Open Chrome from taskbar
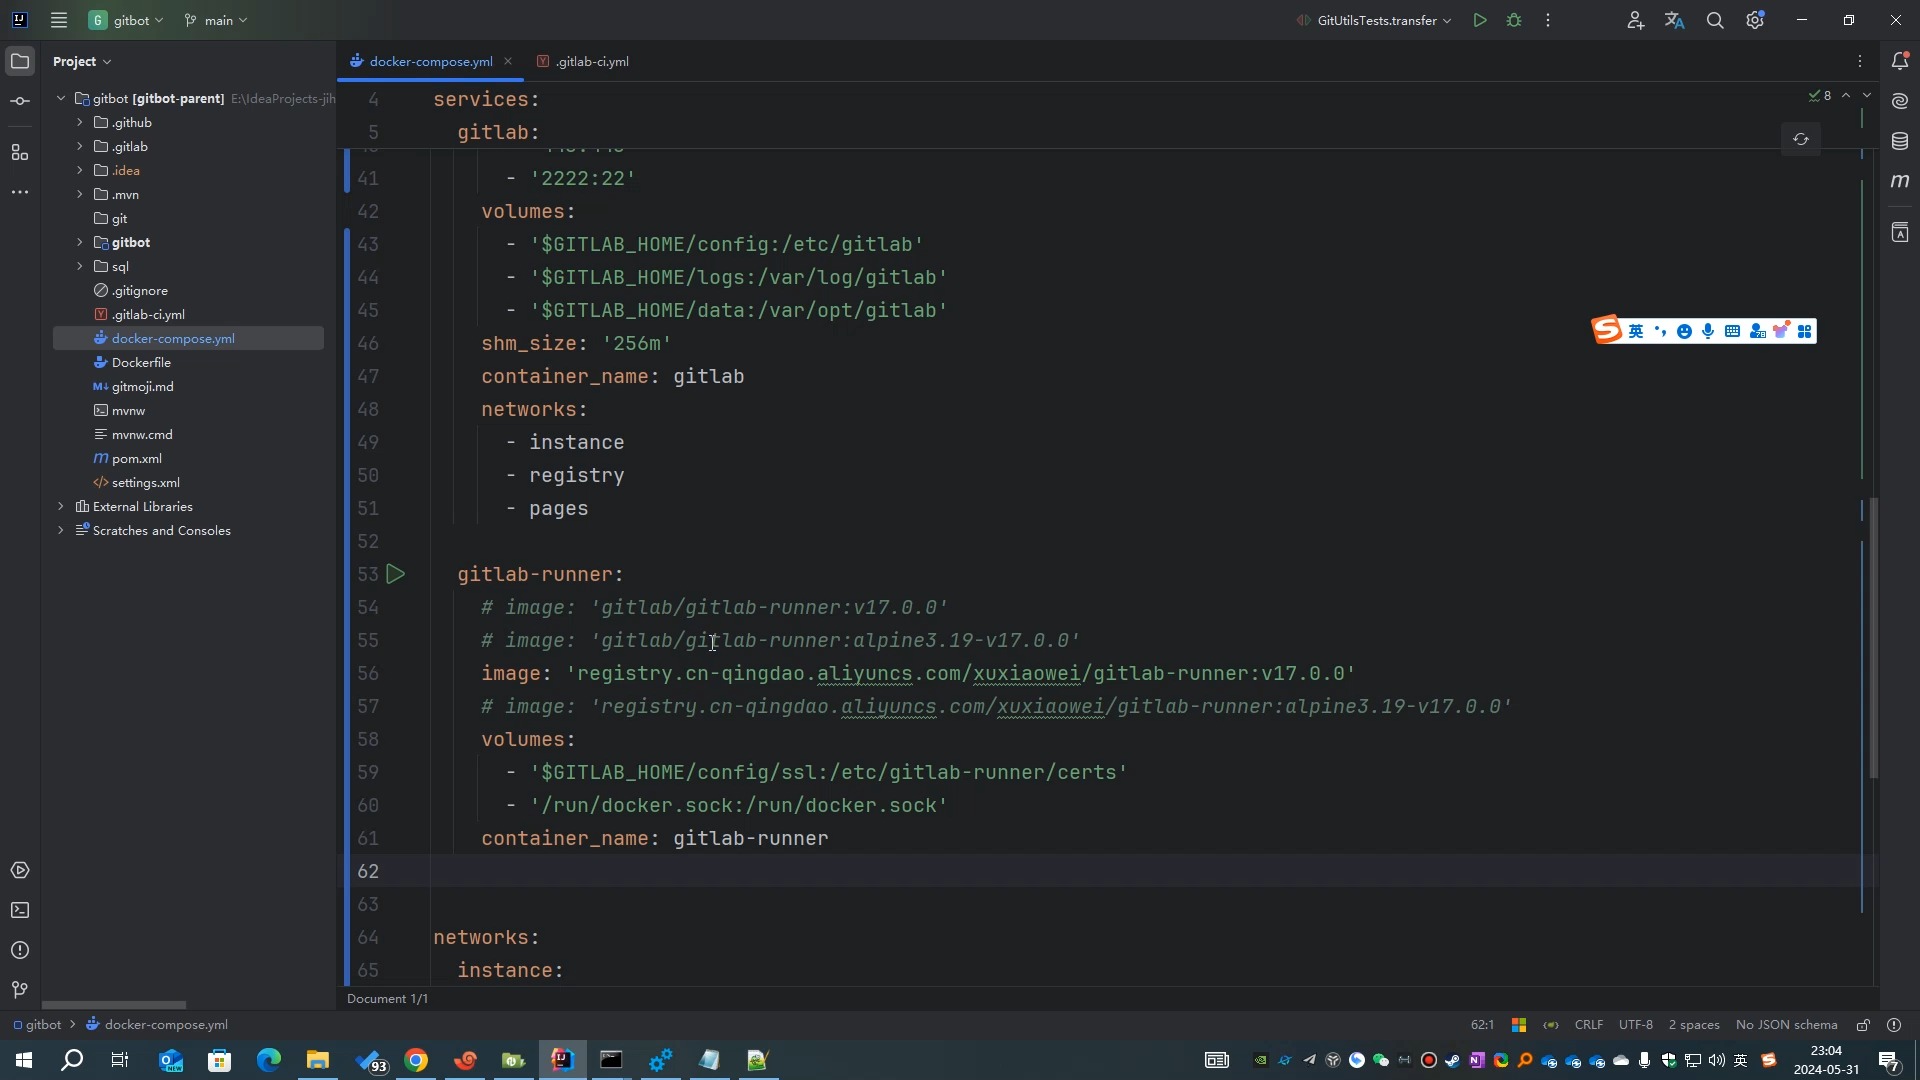The image size is (1920, 1080). [x=416, y=1060]
